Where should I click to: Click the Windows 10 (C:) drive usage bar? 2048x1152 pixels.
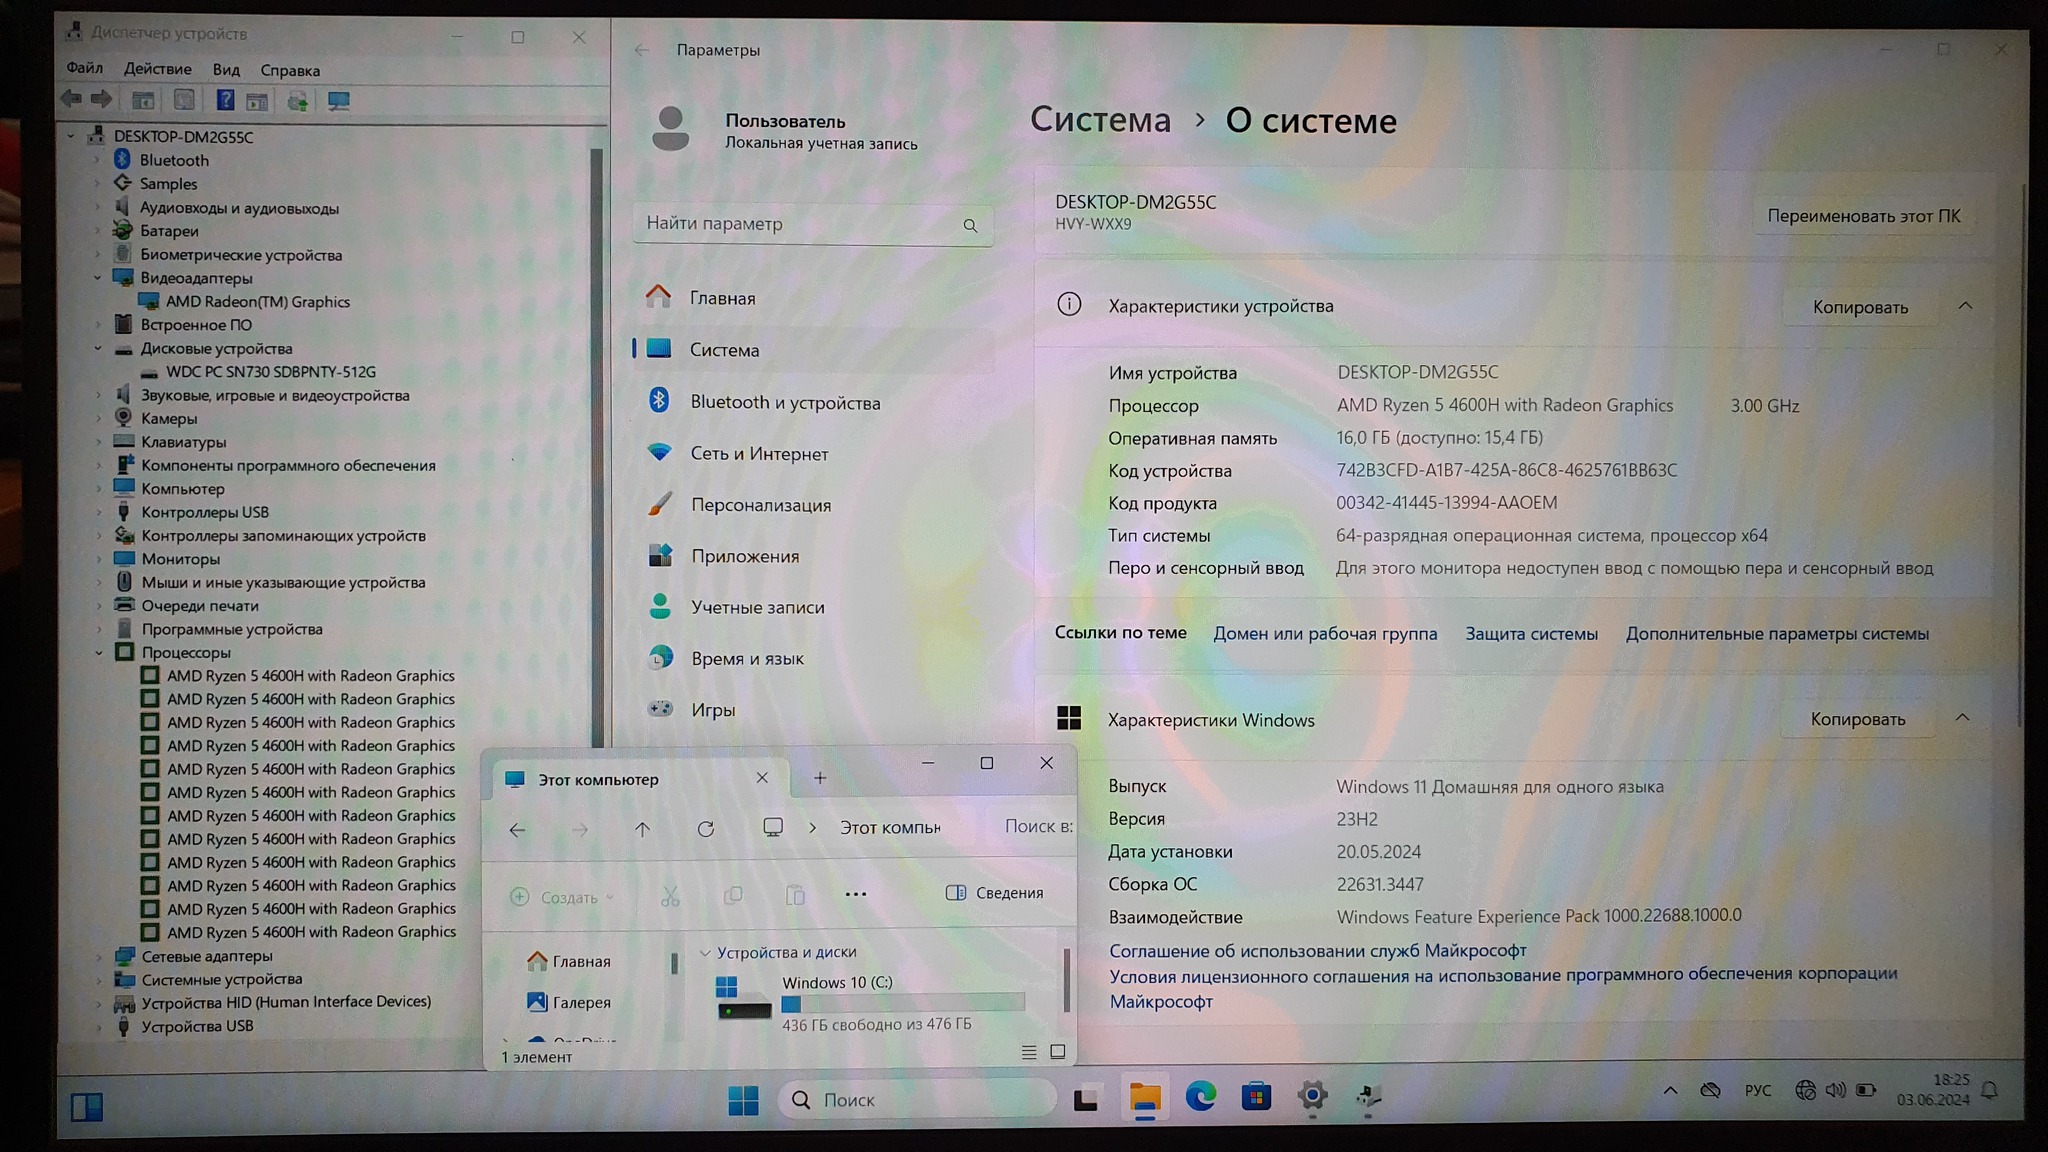[x=903, y=1003]
